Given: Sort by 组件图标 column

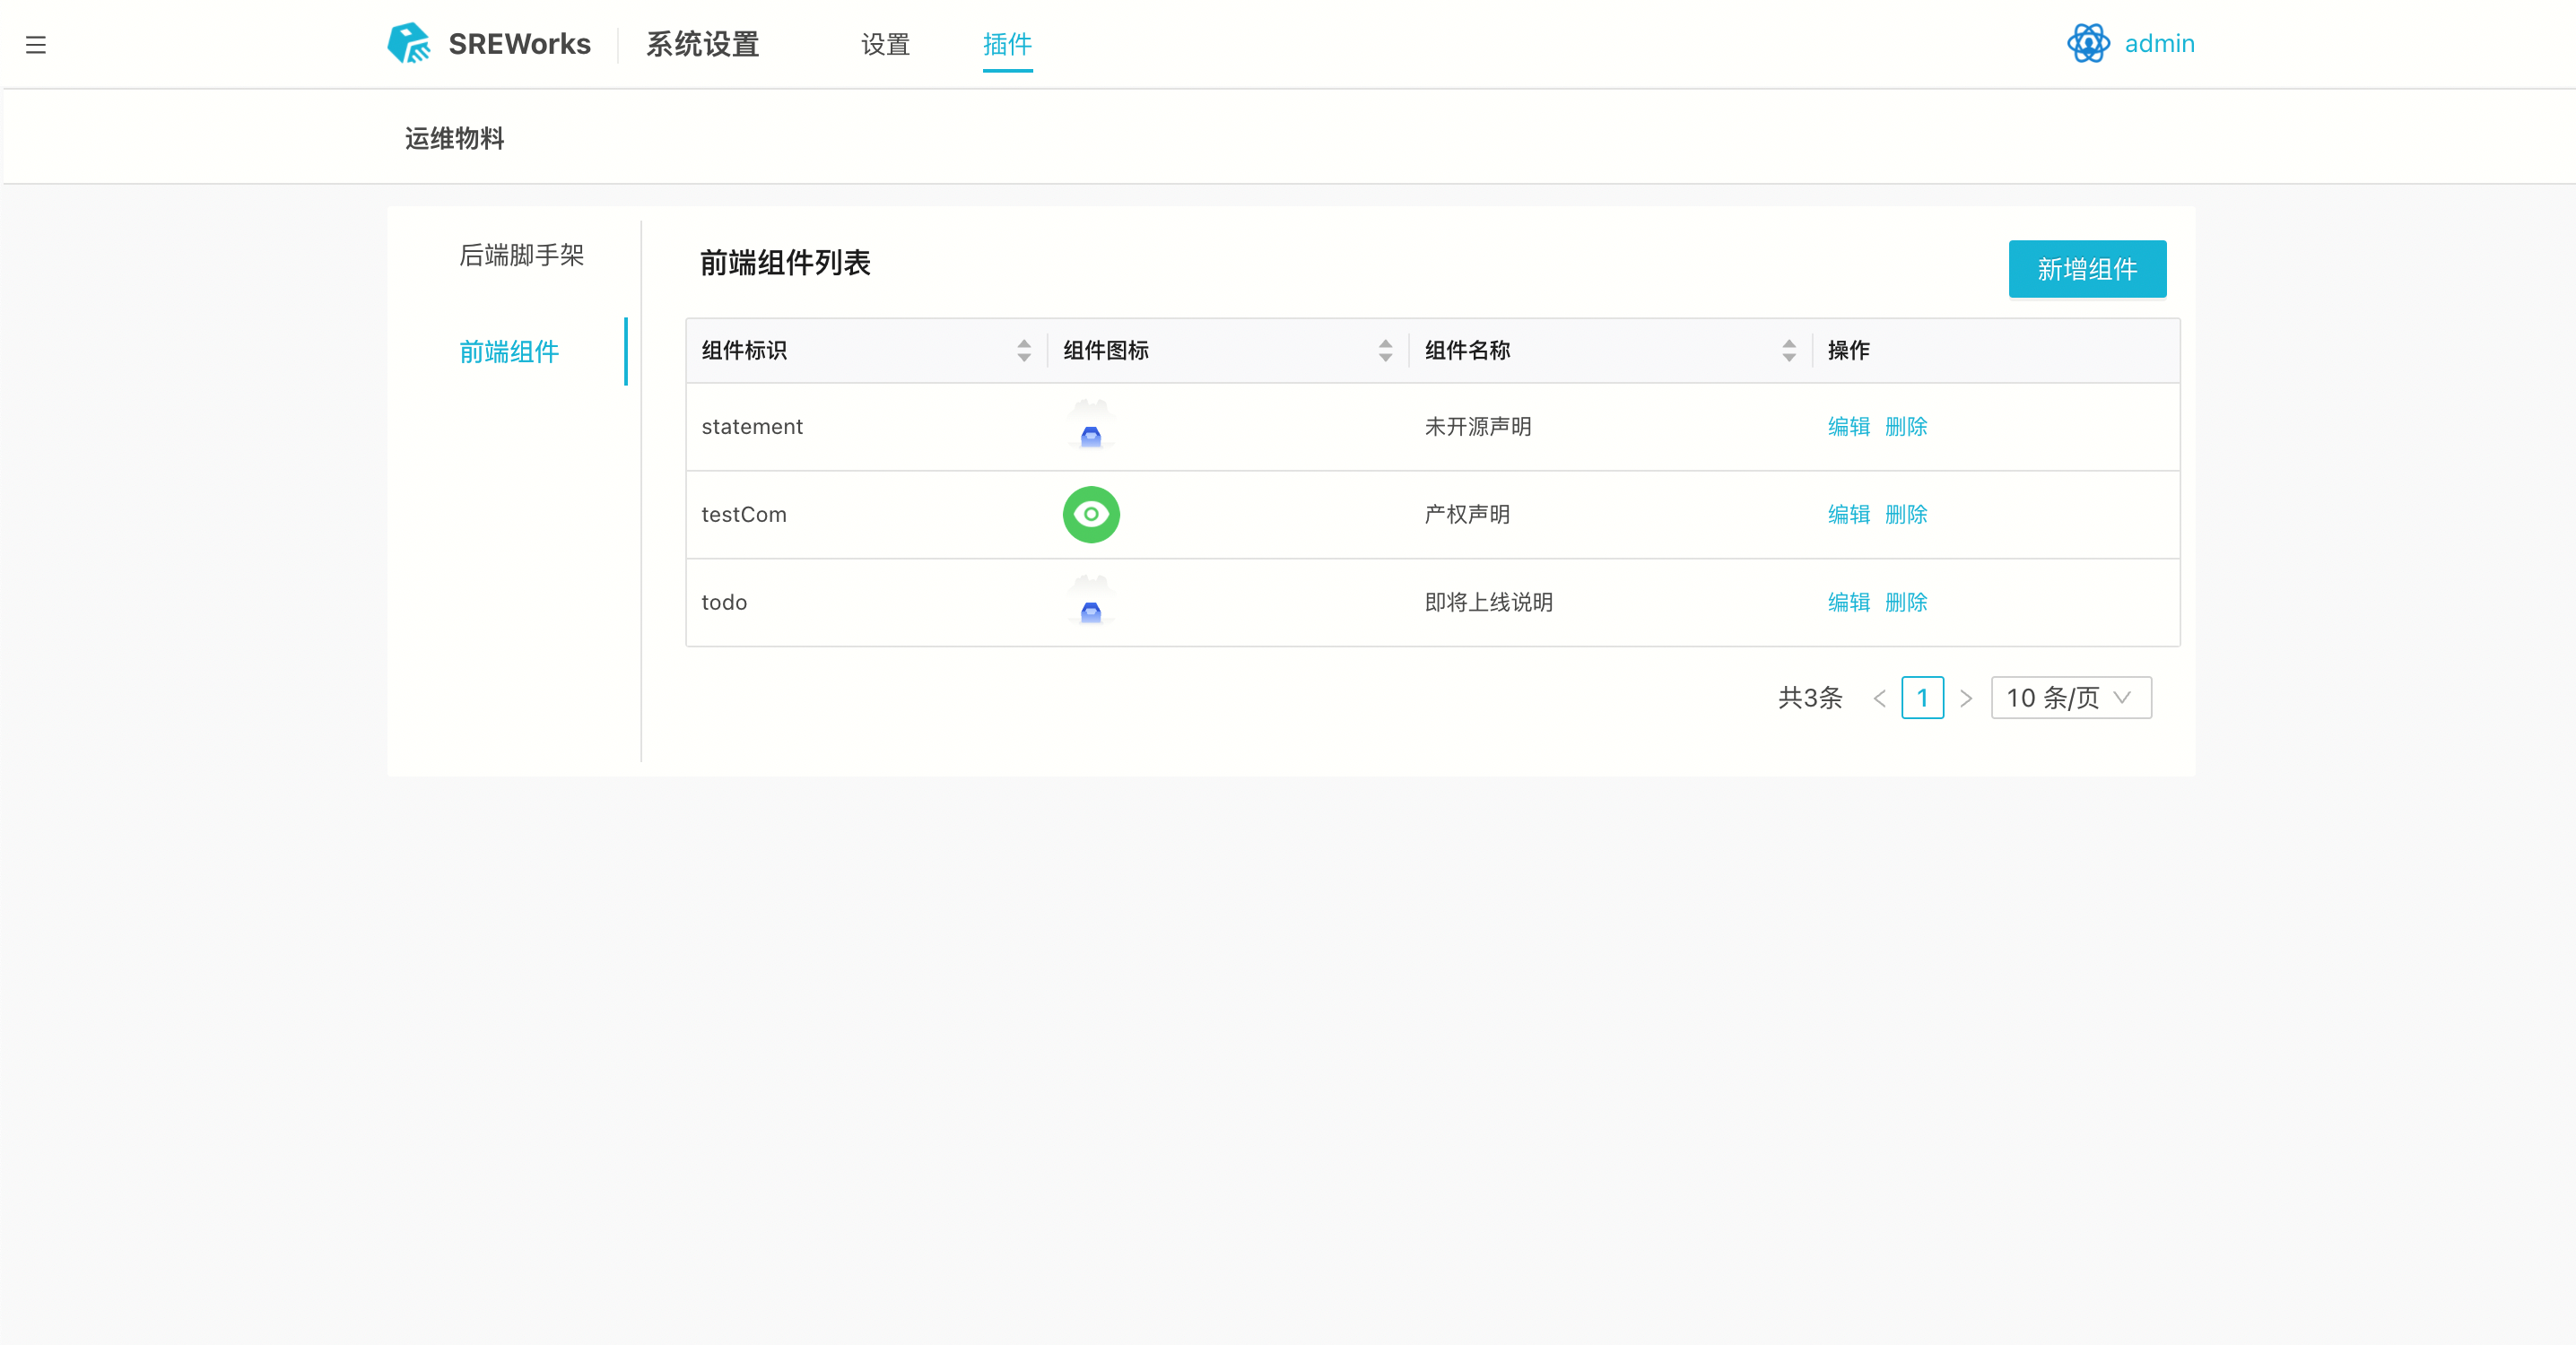Looking at the screenshot, I should coord(1385,350).
